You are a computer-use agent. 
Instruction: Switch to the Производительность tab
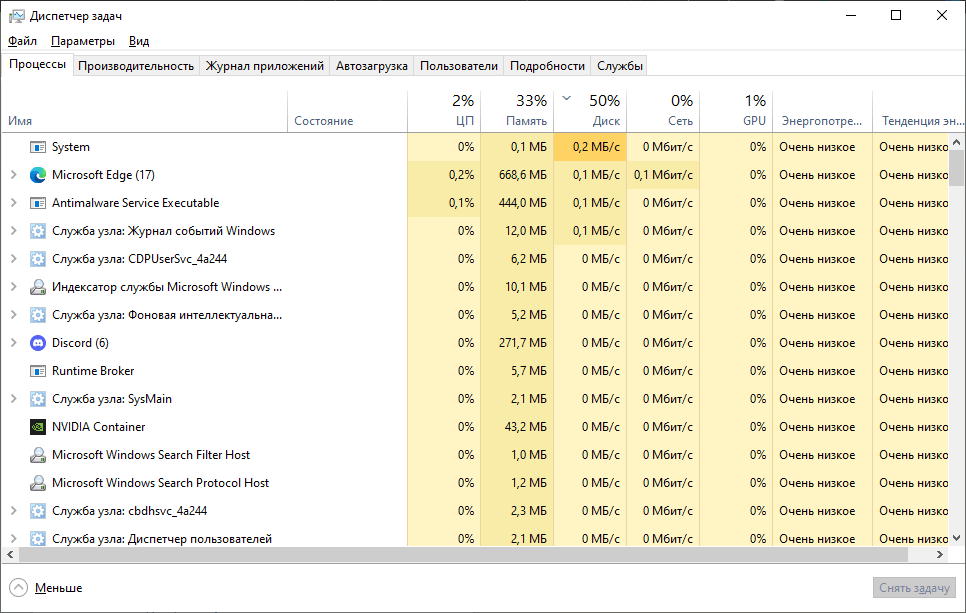tap(136, 66)
